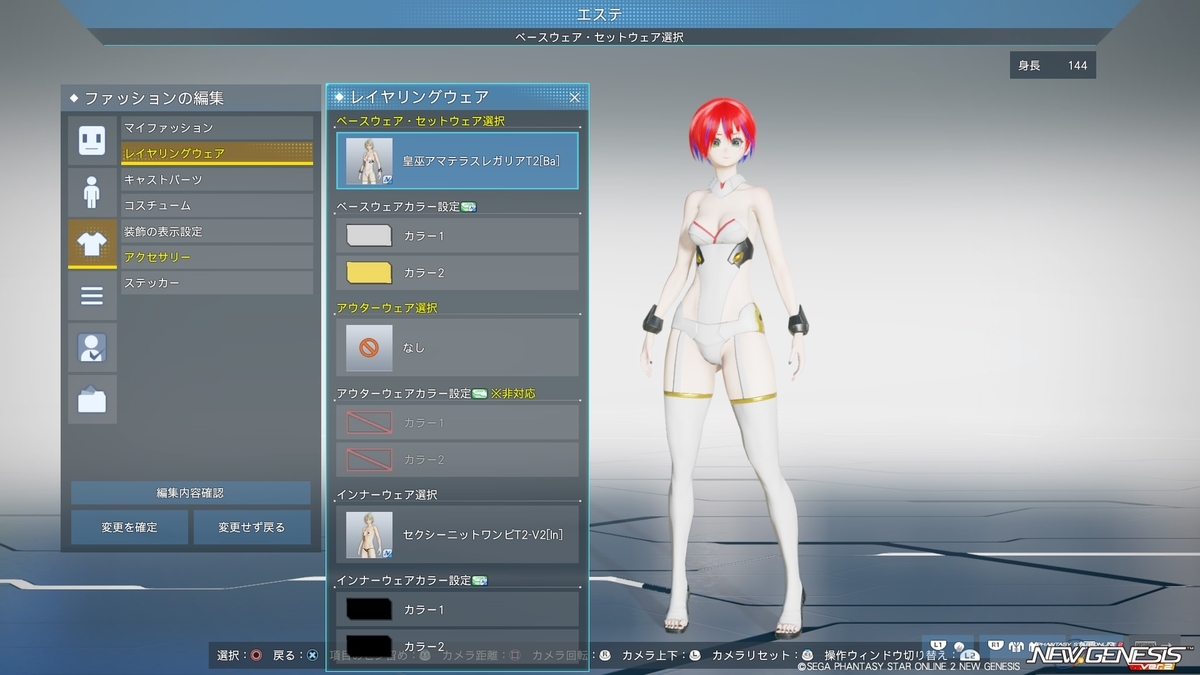Select レイヤリングウェア menu entry
Image resolution: width=1200 pixels, height=675 pixels.
tap(217, 154)
